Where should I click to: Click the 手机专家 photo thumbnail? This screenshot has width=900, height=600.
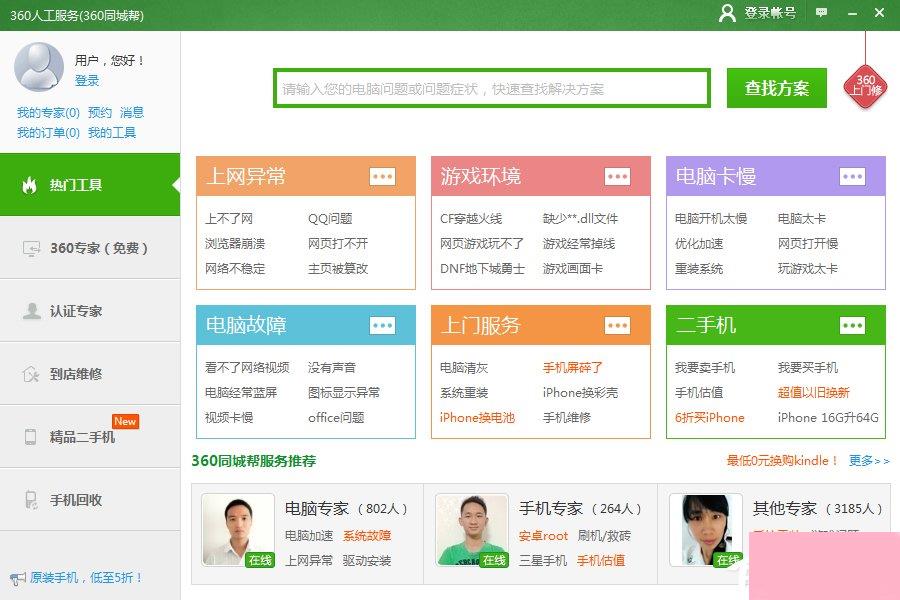472,529
